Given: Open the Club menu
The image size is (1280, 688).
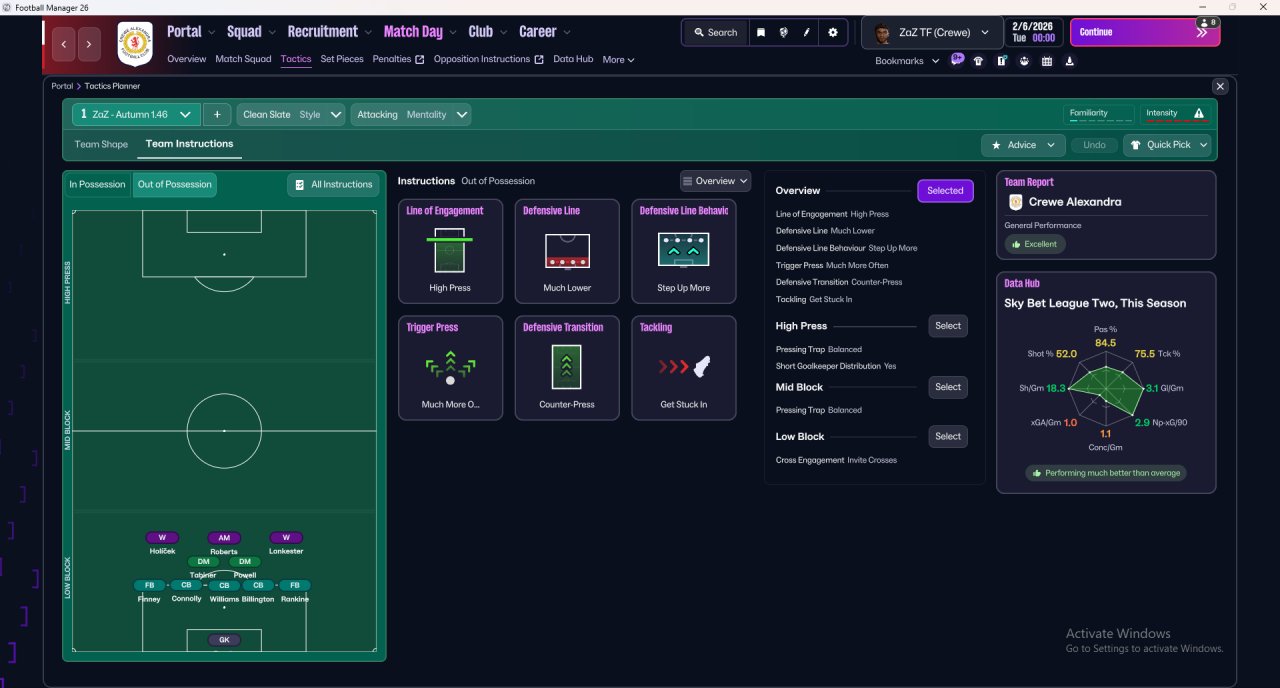Looking at the screenshot, I should pos(487,32).
